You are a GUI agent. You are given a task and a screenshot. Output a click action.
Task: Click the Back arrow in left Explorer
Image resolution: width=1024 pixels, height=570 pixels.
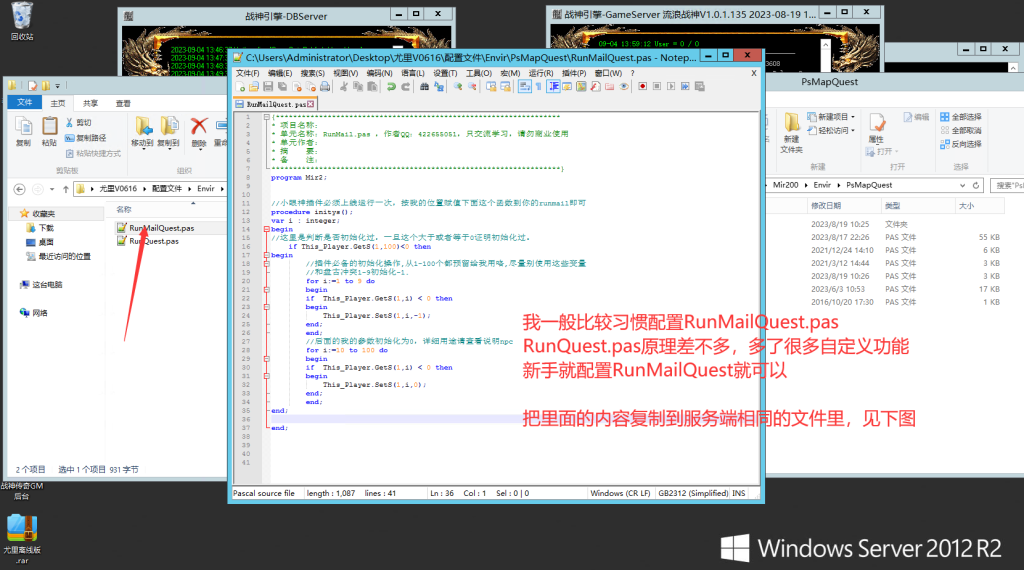pos(20,189)
